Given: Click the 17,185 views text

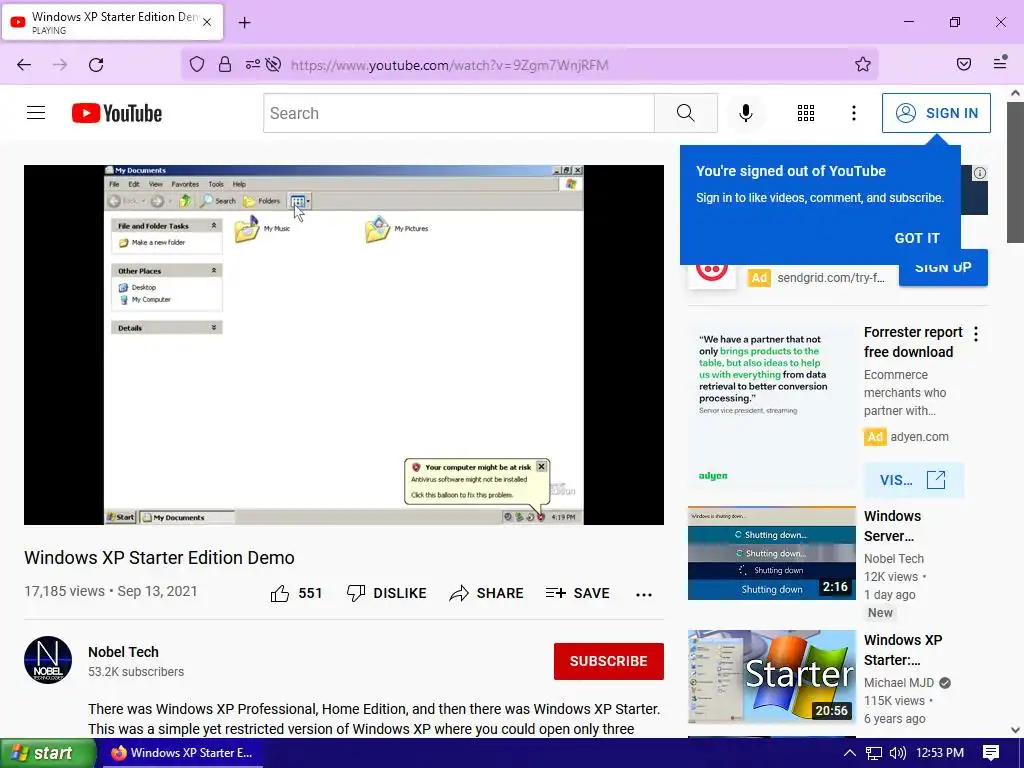Looking at the screenshot, I should [x=64, y=591].
